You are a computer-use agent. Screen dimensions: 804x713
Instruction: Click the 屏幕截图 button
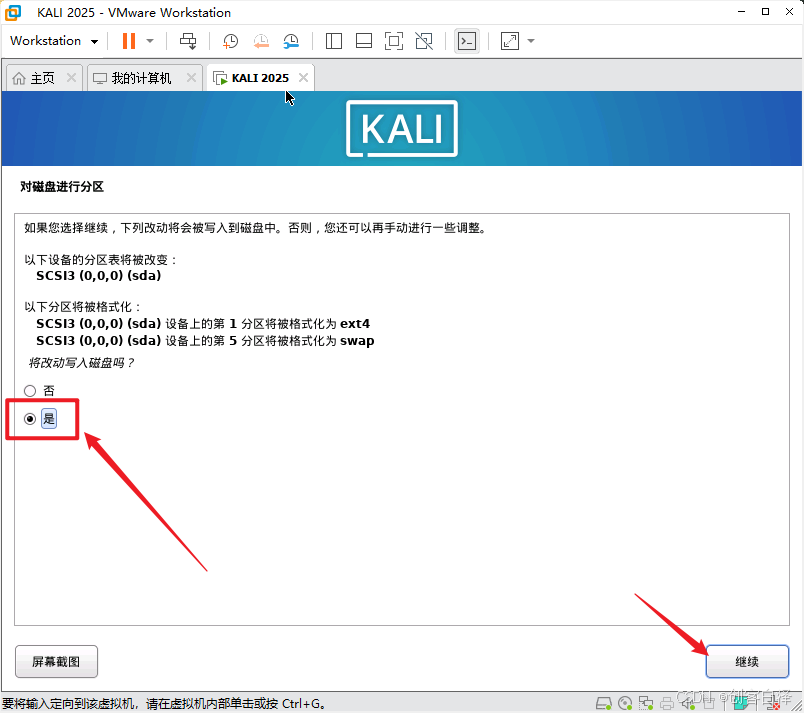(x=56, y=661)
